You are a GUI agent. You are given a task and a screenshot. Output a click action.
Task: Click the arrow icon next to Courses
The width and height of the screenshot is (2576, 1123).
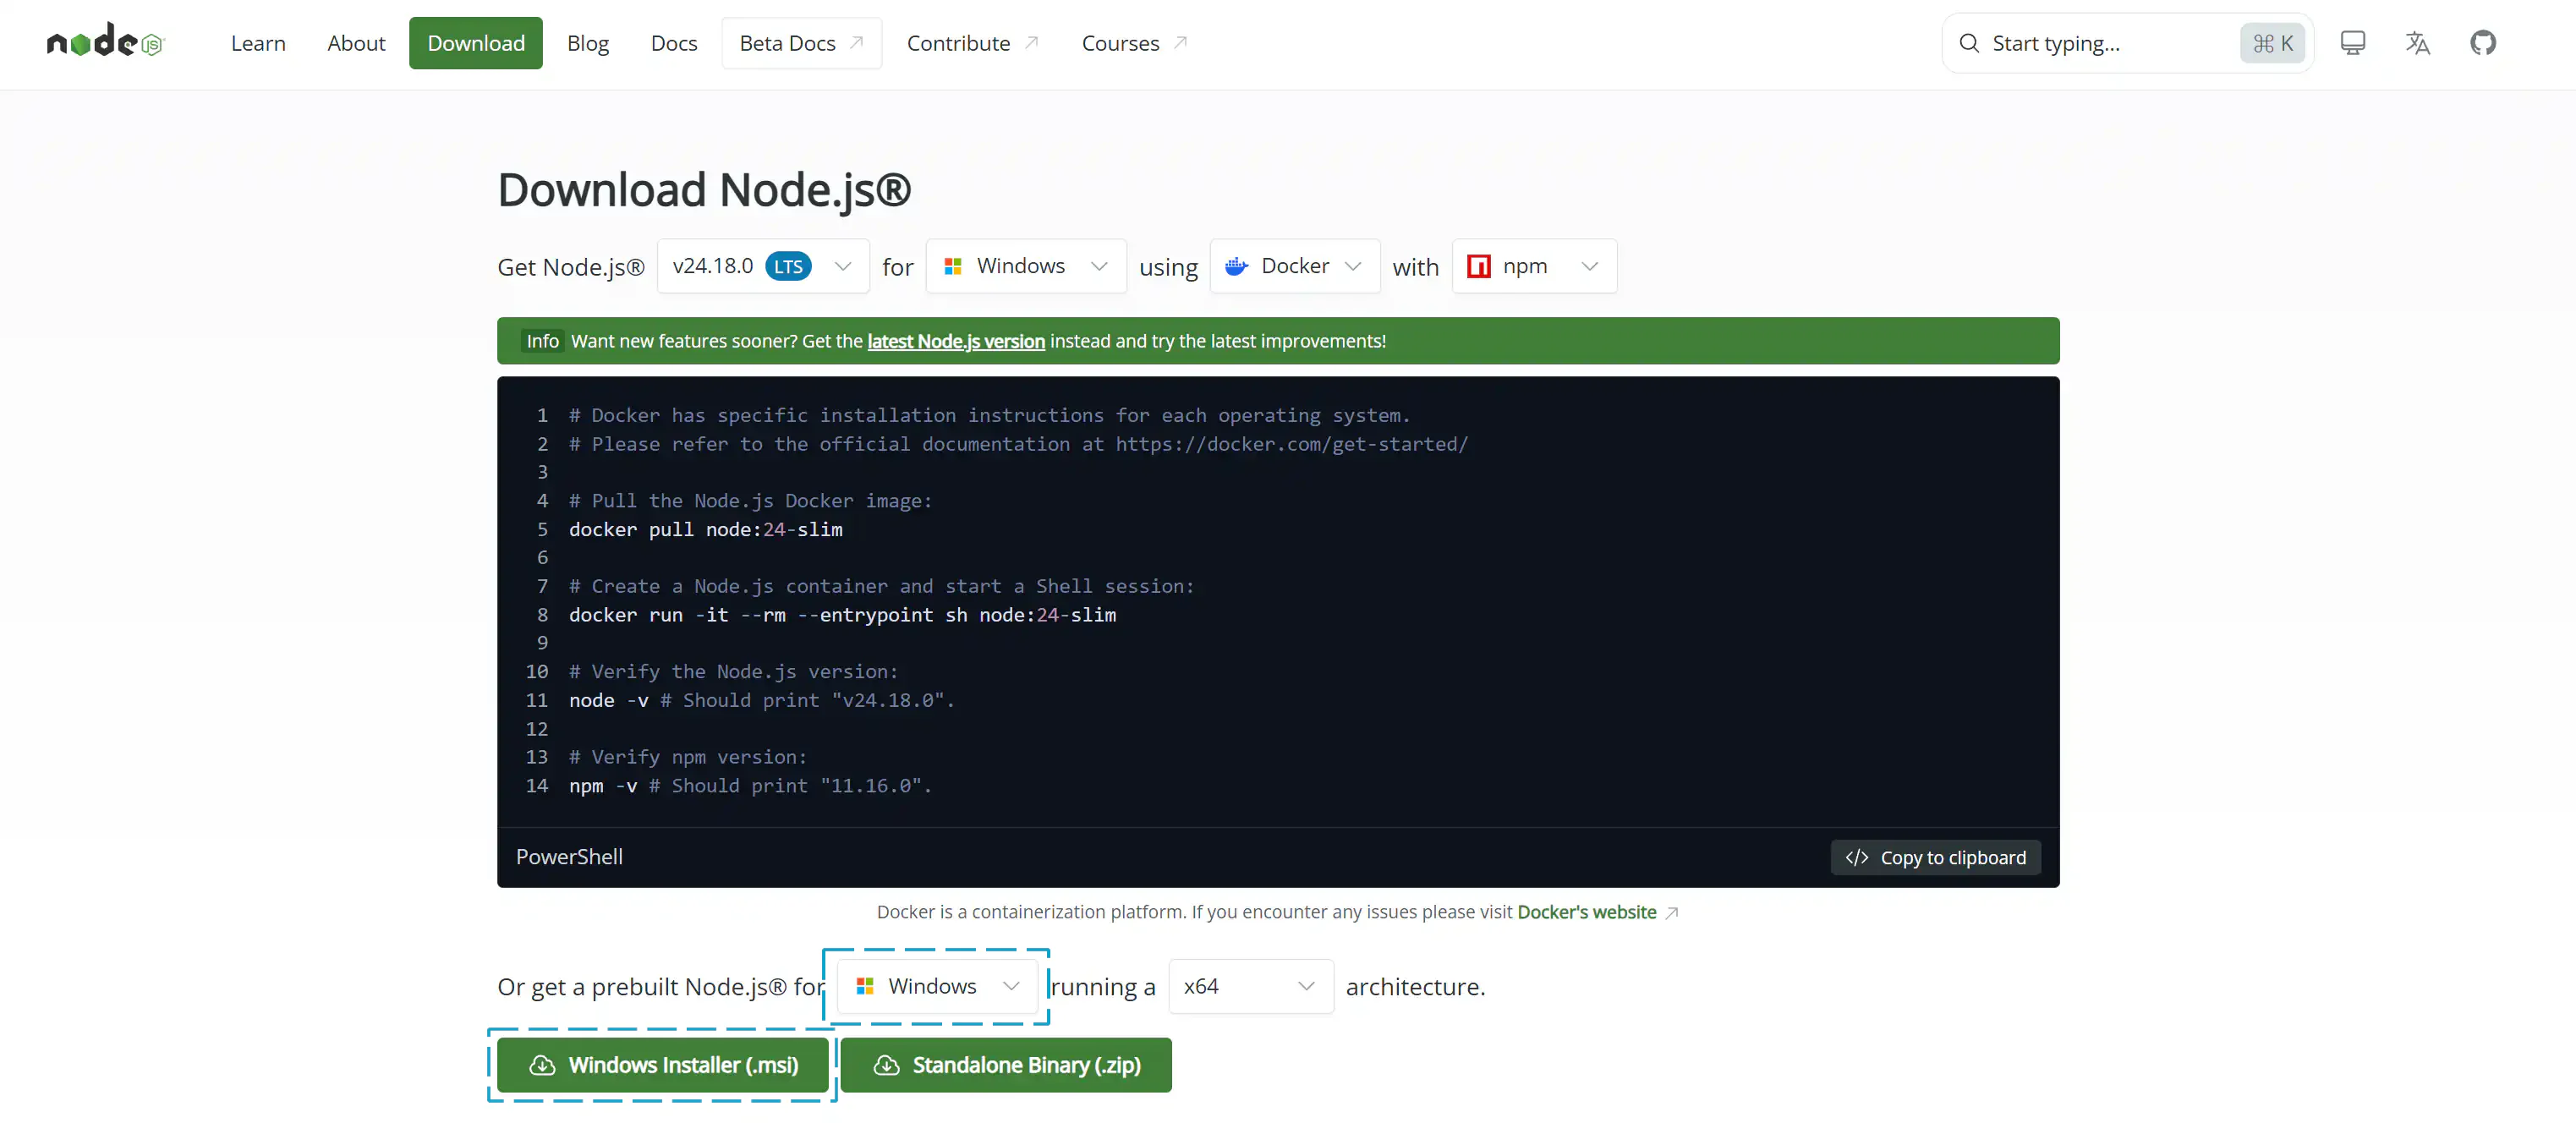coord(1180,43)
